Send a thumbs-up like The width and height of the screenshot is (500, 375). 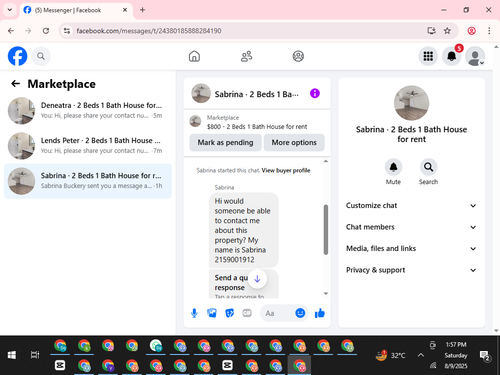point(320,313)
